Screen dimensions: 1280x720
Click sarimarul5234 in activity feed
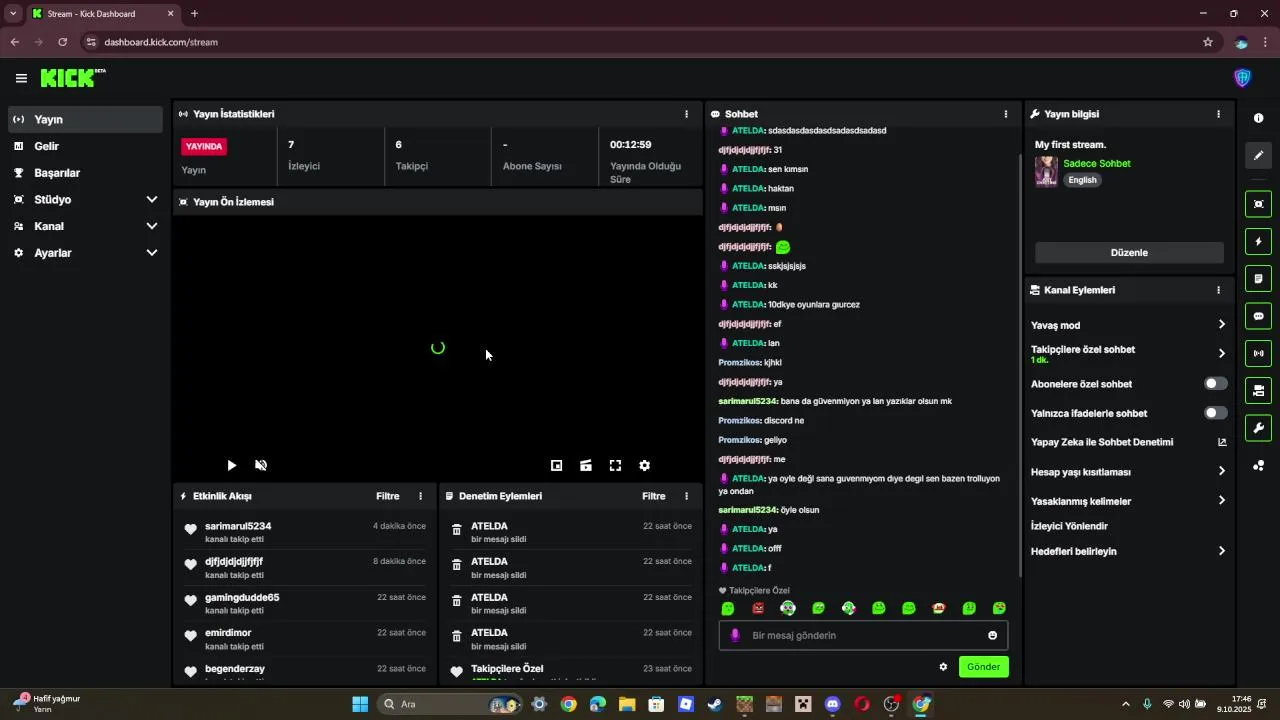pyautogui.click(x=238, y=526)
